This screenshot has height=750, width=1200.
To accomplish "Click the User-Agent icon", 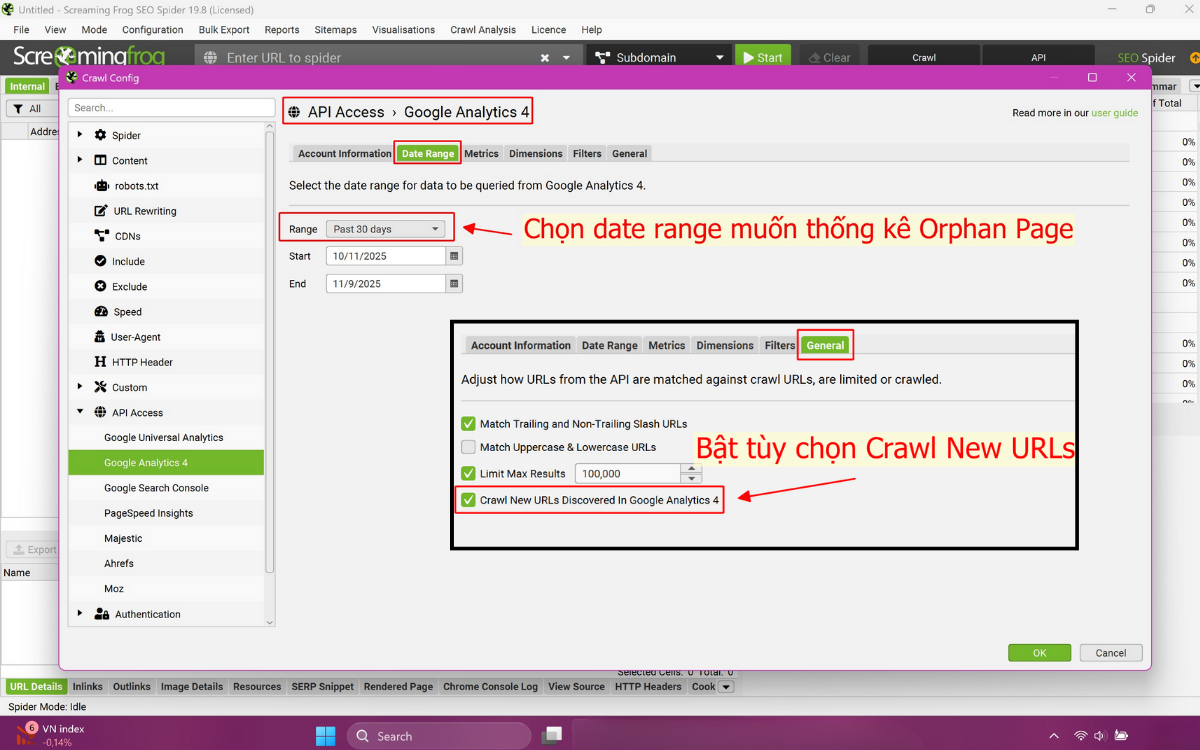I will (100, 337).
